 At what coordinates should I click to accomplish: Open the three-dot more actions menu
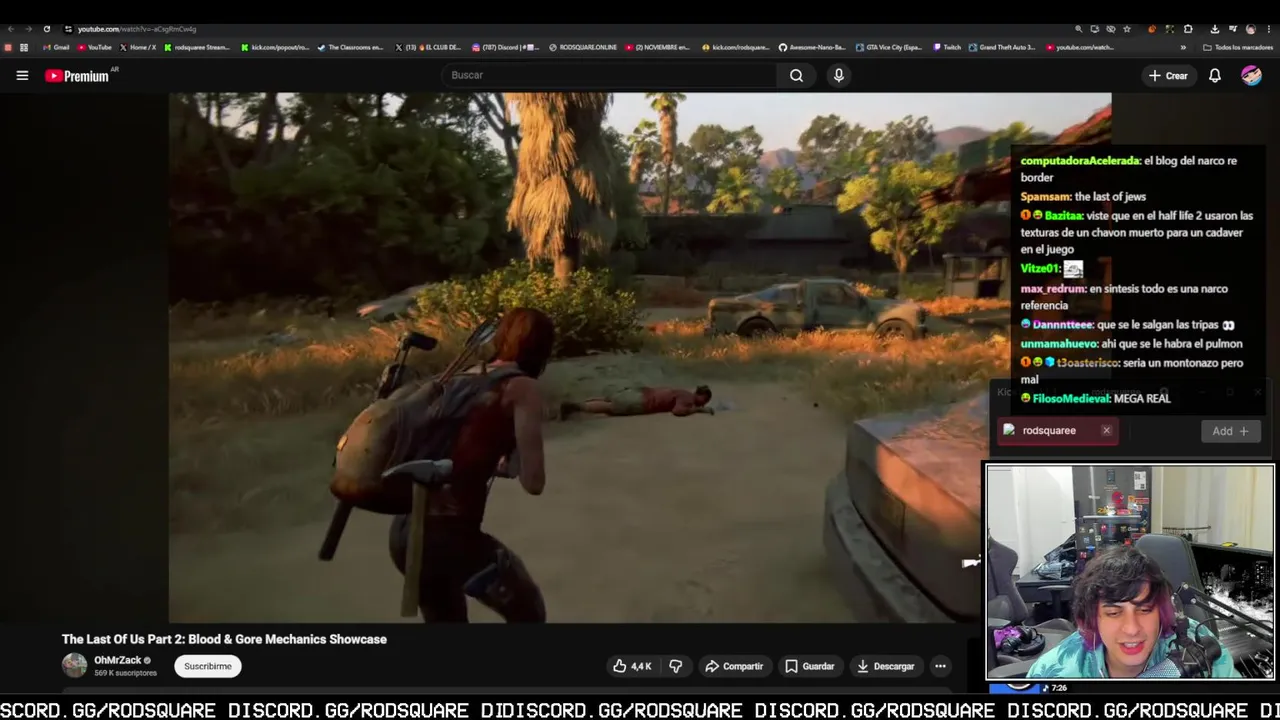(x=940, y=666)
